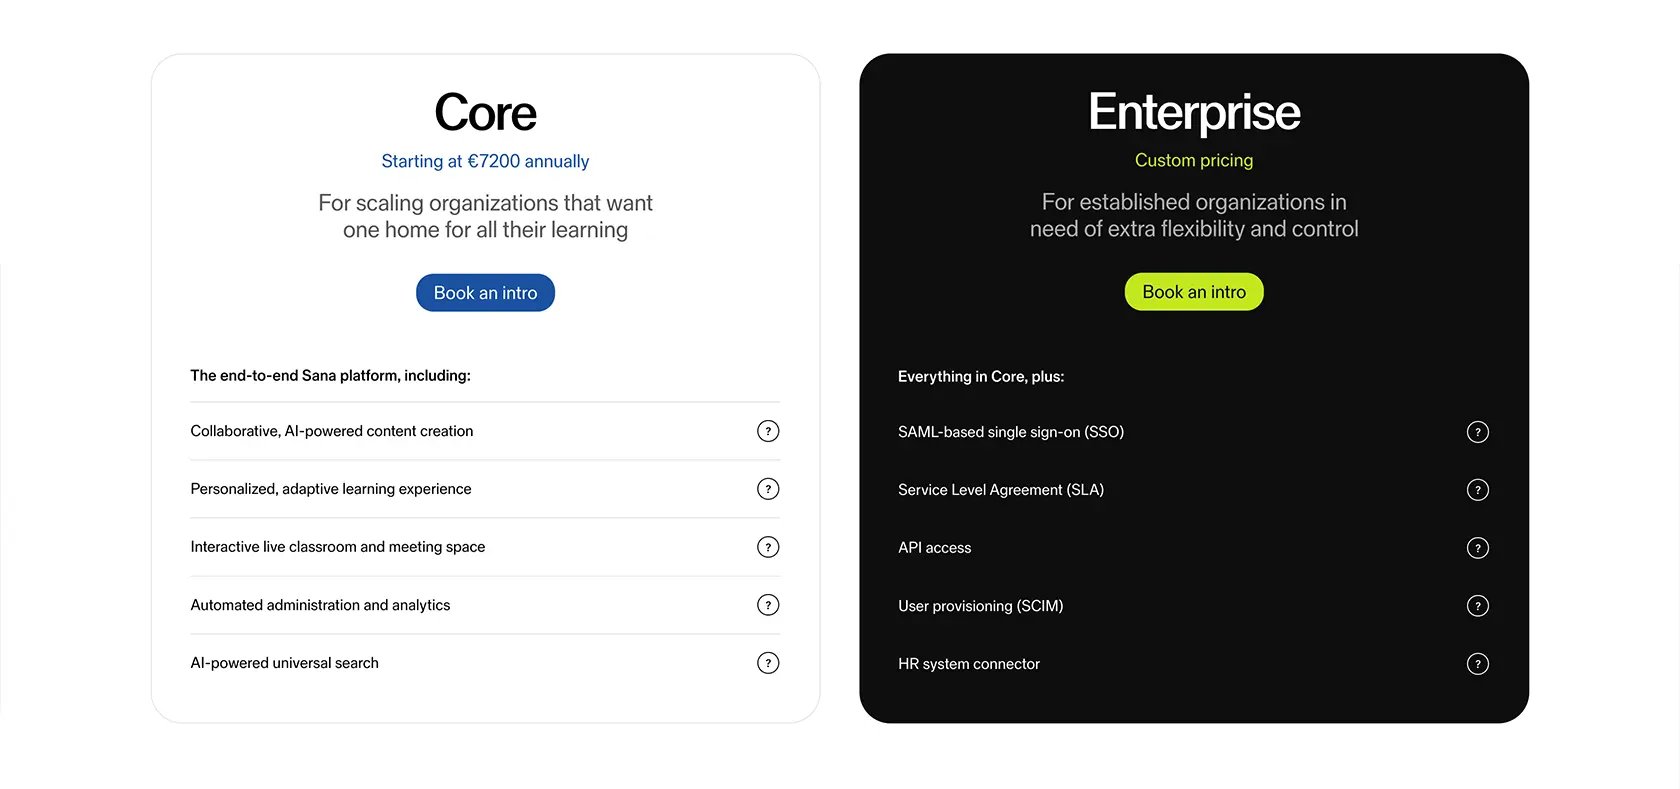
Task: Show help tooltip for API access
Action: point(1478,548)
